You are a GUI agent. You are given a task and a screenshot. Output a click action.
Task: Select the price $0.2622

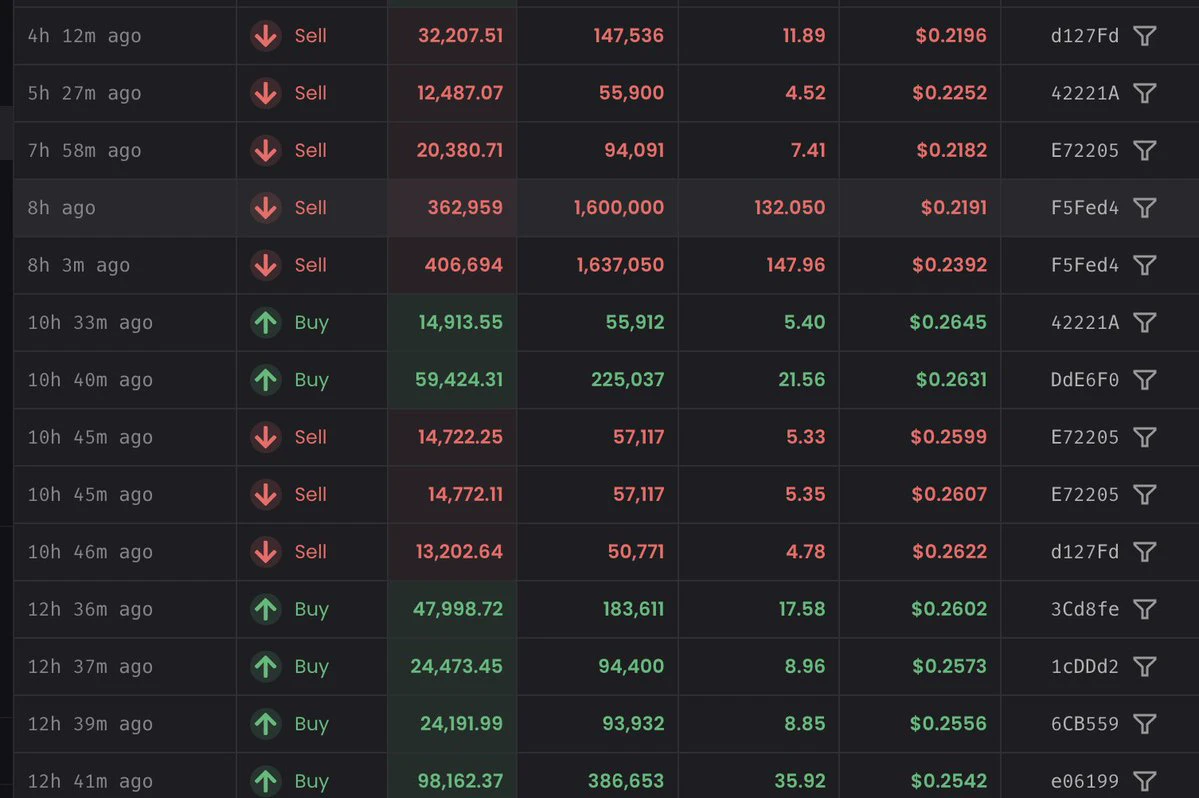click(x=949, y=552)
